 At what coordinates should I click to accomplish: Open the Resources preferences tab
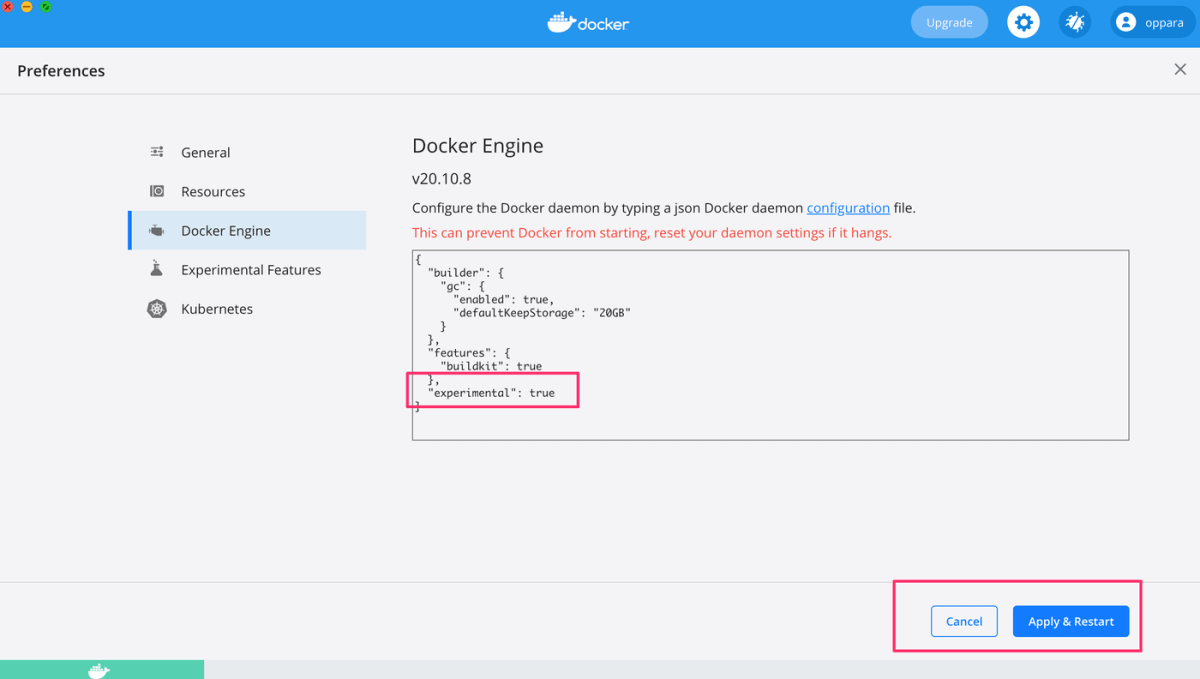[x=247, y=191]
